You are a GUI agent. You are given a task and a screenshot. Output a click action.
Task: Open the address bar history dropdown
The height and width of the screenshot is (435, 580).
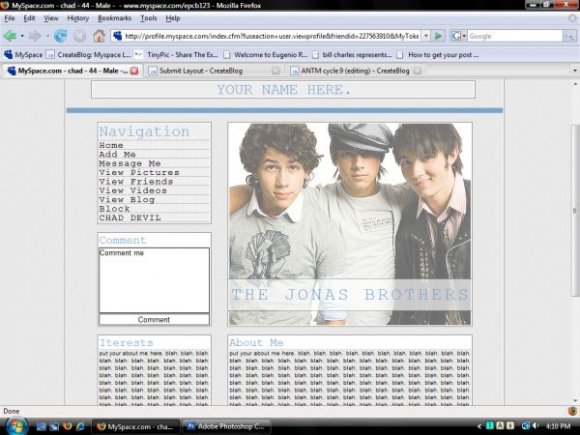coord(426,36)
